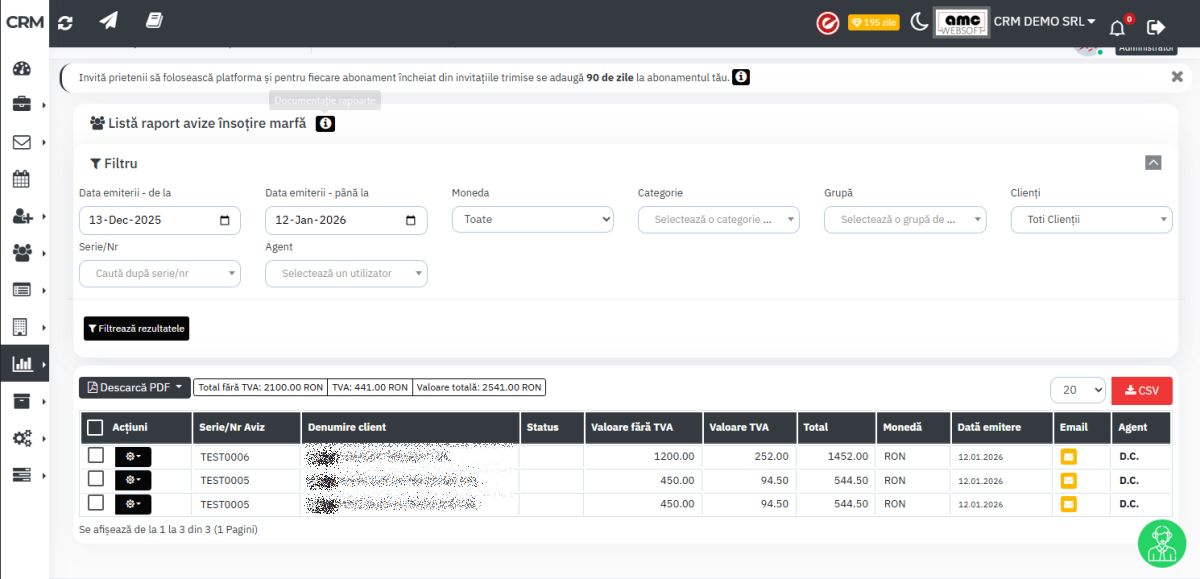Image resolution: width=1200 pixels, height=579 pixels.
Task: Click the info icon beside report title
Action: (x=325, y=124)
